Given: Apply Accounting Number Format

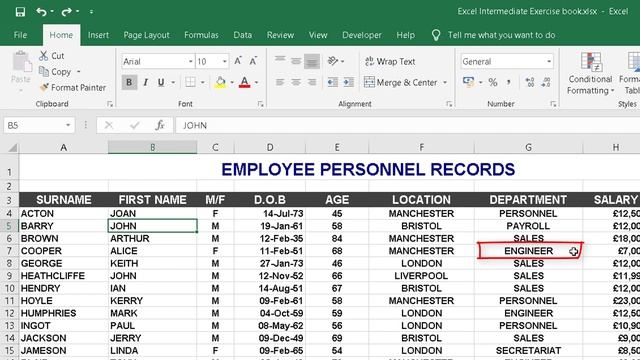Looking at the screenshot, I should tap(469, 82).
